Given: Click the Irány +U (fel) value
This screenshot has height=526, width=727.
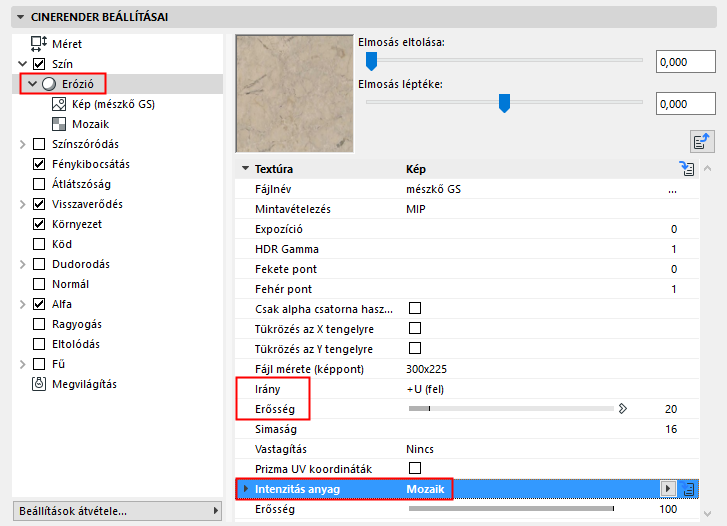Looking at the screenshot, I should click(425, 389).
